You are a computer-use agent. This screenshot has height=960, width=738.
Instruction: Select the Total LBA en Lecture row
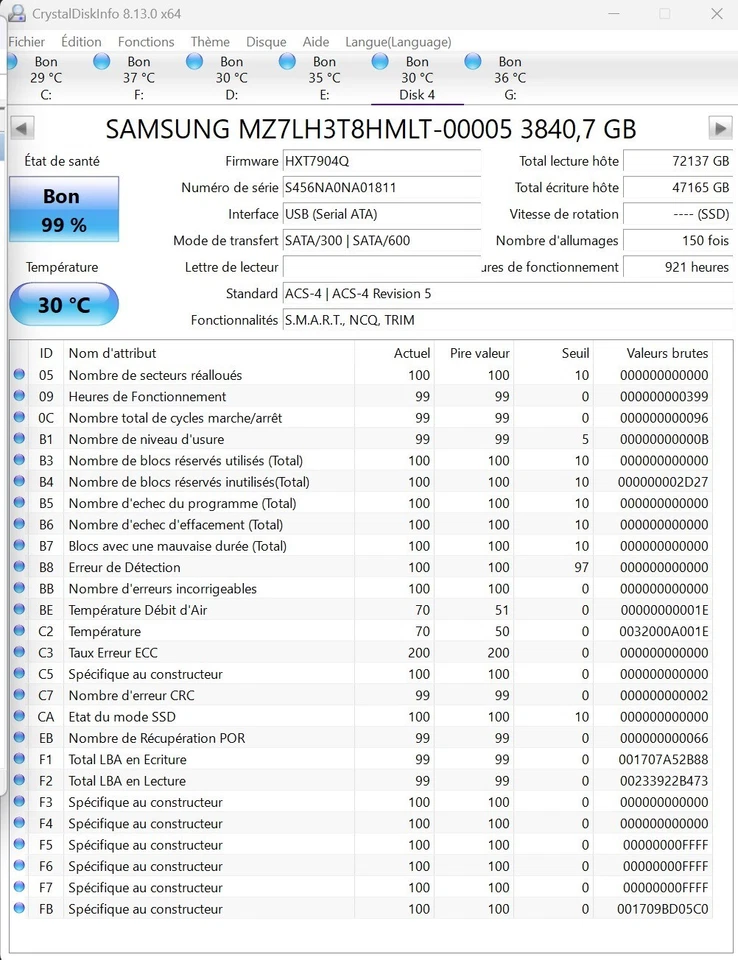point(361,781)
